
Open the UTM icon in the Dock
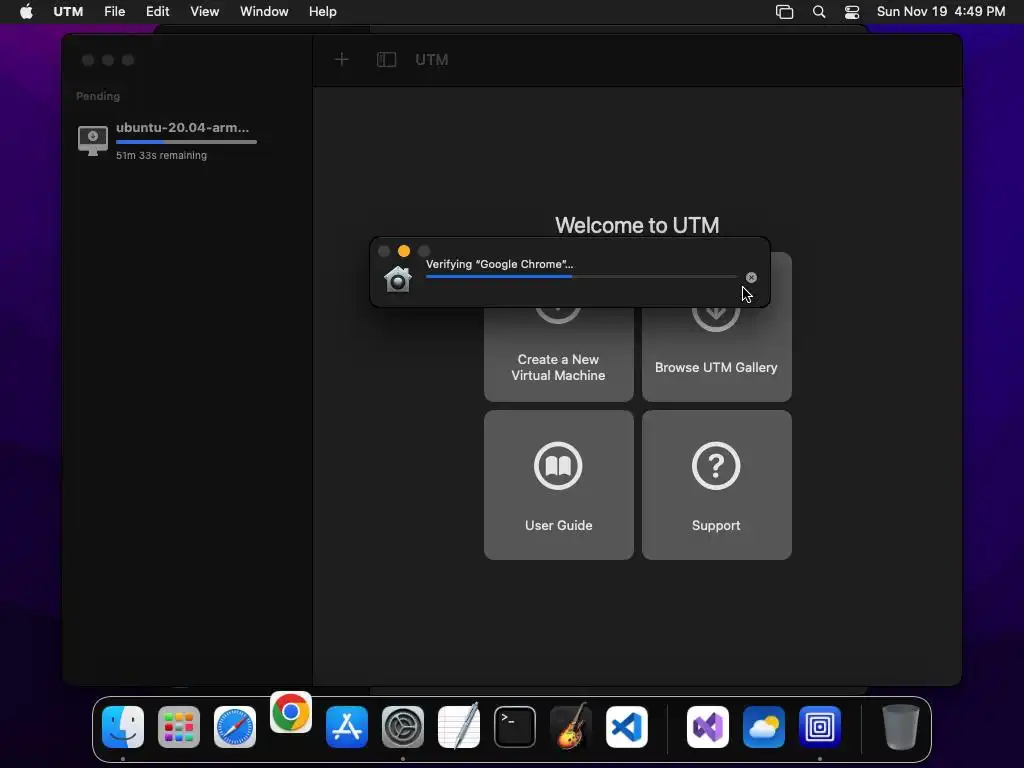[820, 727]
